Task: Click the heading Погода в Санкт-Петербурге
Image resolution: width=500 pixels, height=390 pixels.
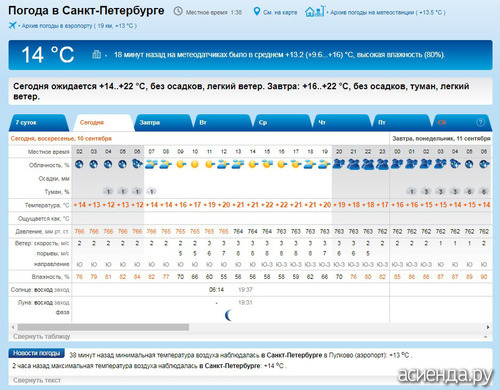Action: [86, 11]
